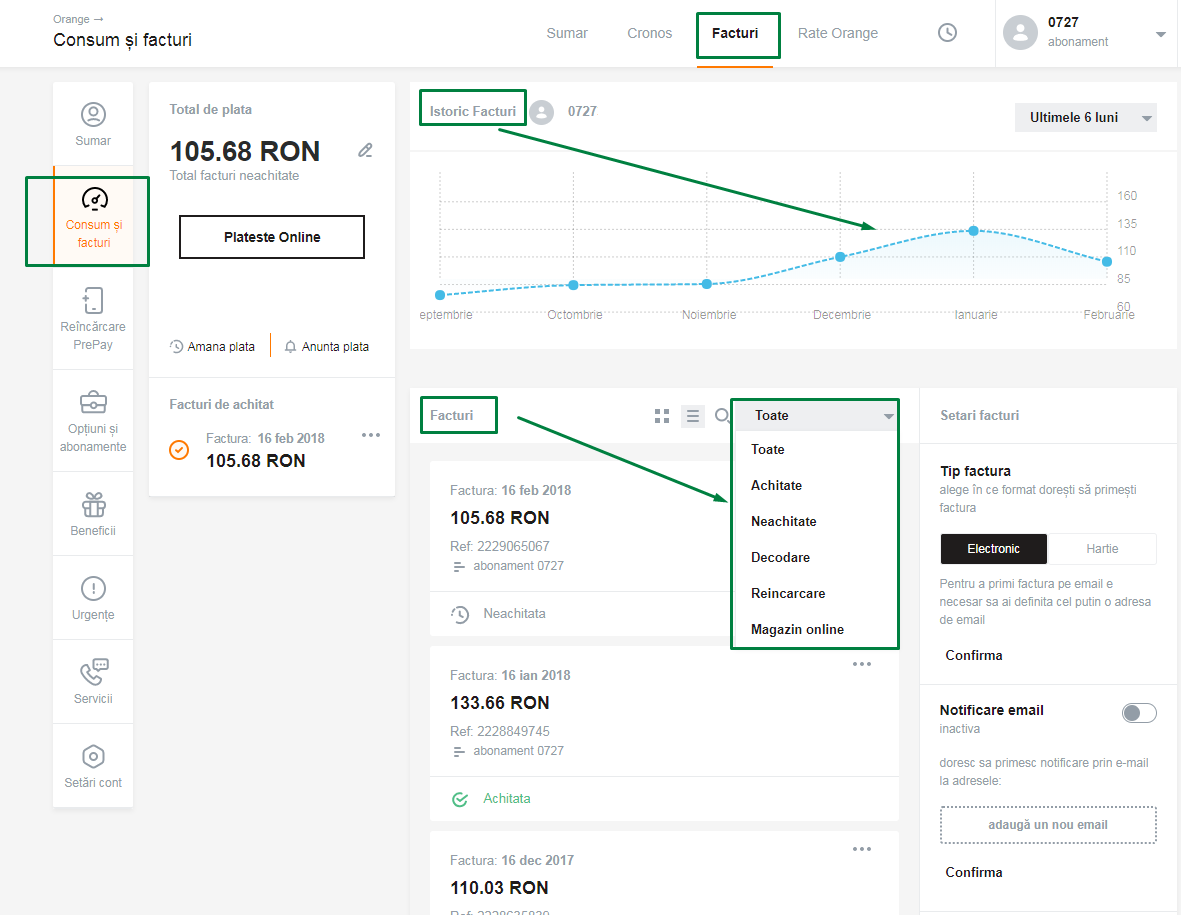Open the Ultimele 6 luni dropdown
This screenshot has height=915, width=1181.
[1085, 118]
